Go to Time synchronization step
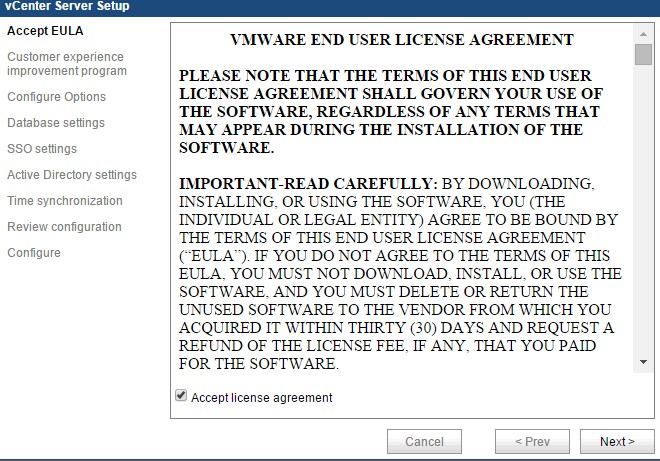Screen dimensions: 660x461 (65, 201)
